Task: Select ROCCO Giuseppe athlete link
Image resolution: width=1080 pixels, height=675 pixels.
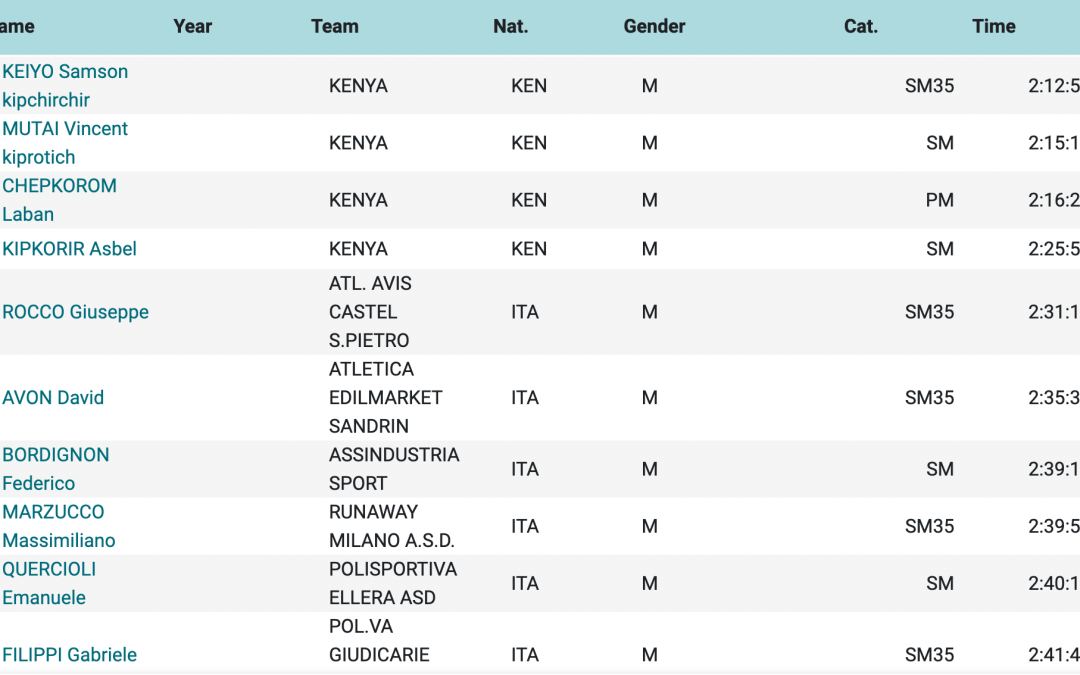Action: pyautogui.click(x=75, y=312)
